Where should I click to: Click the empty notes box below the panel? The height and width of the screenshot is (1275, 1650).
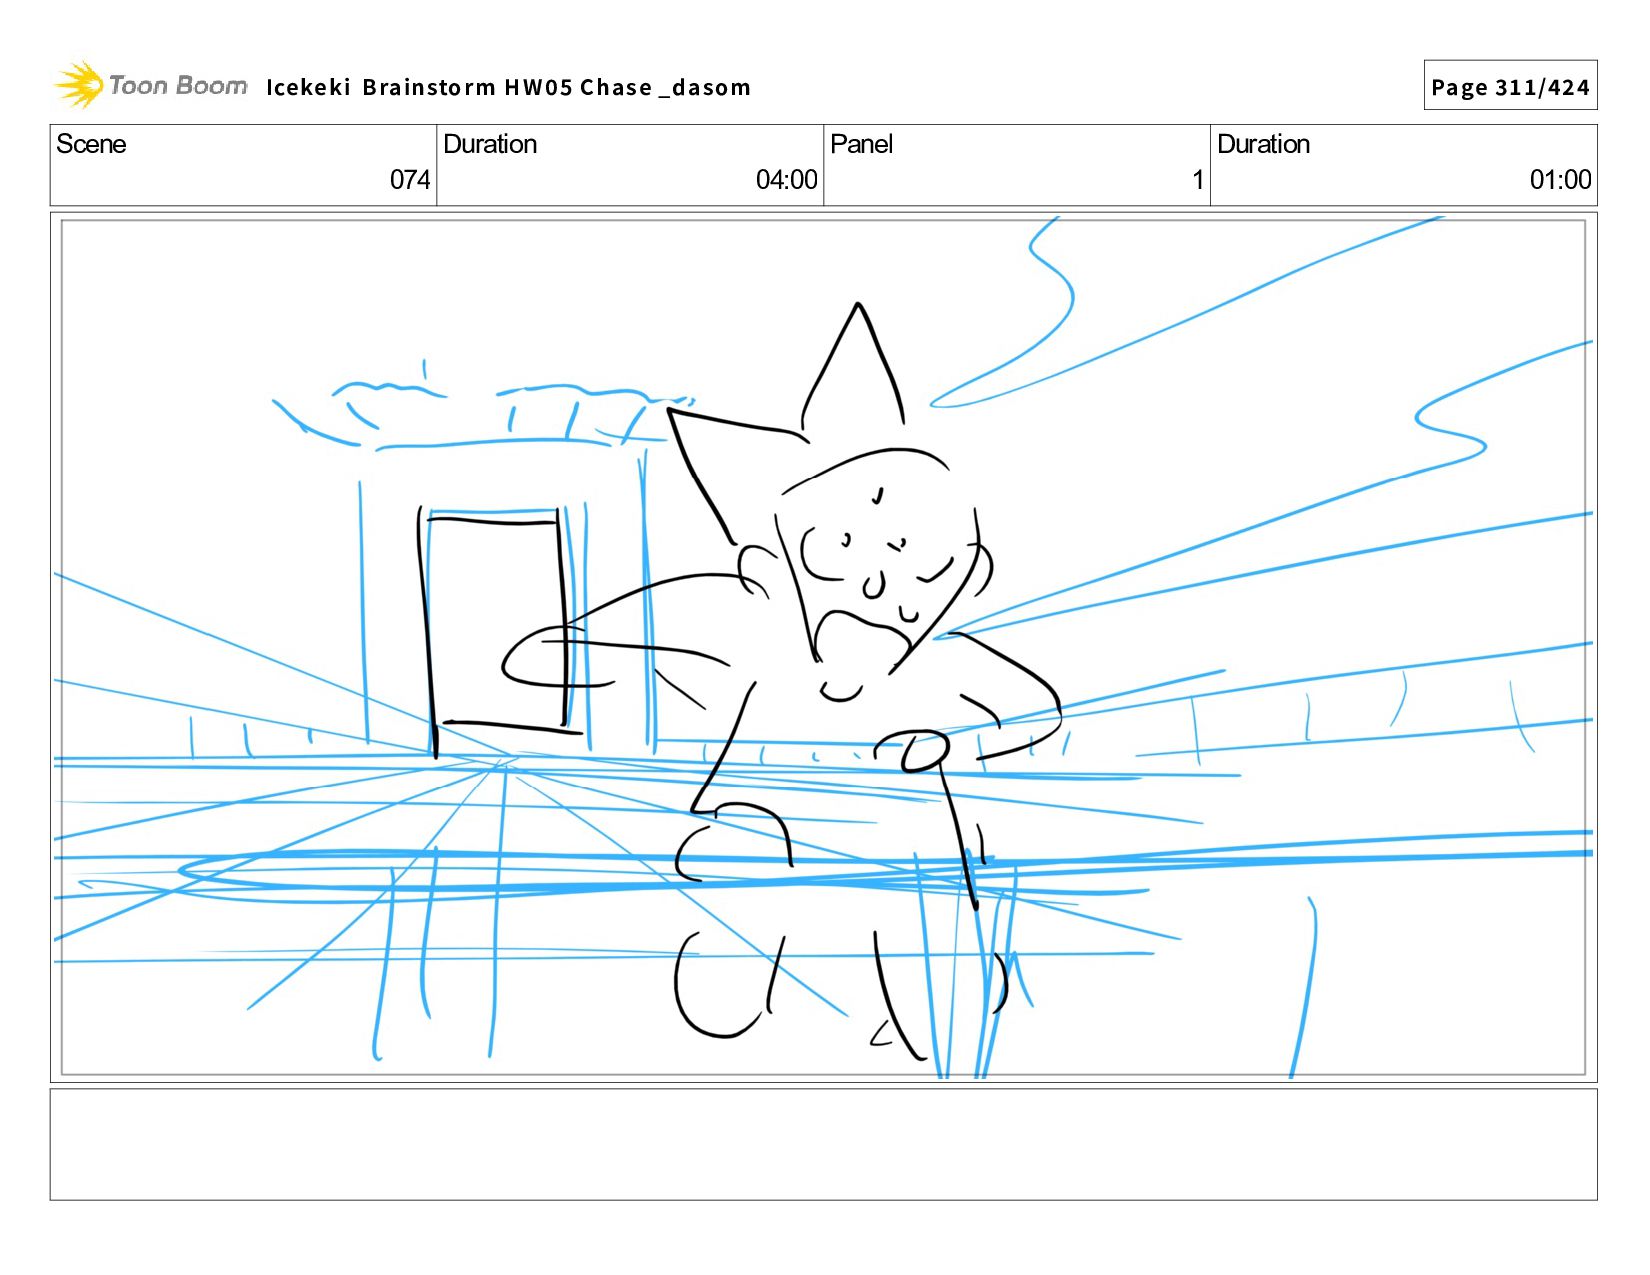click(x=823, y=1144)
